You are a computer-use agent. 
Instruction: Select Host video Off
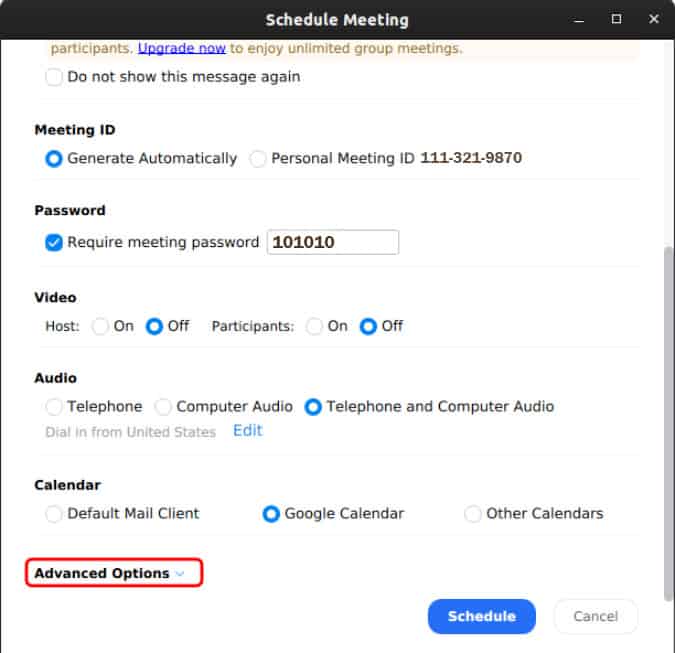154,326
